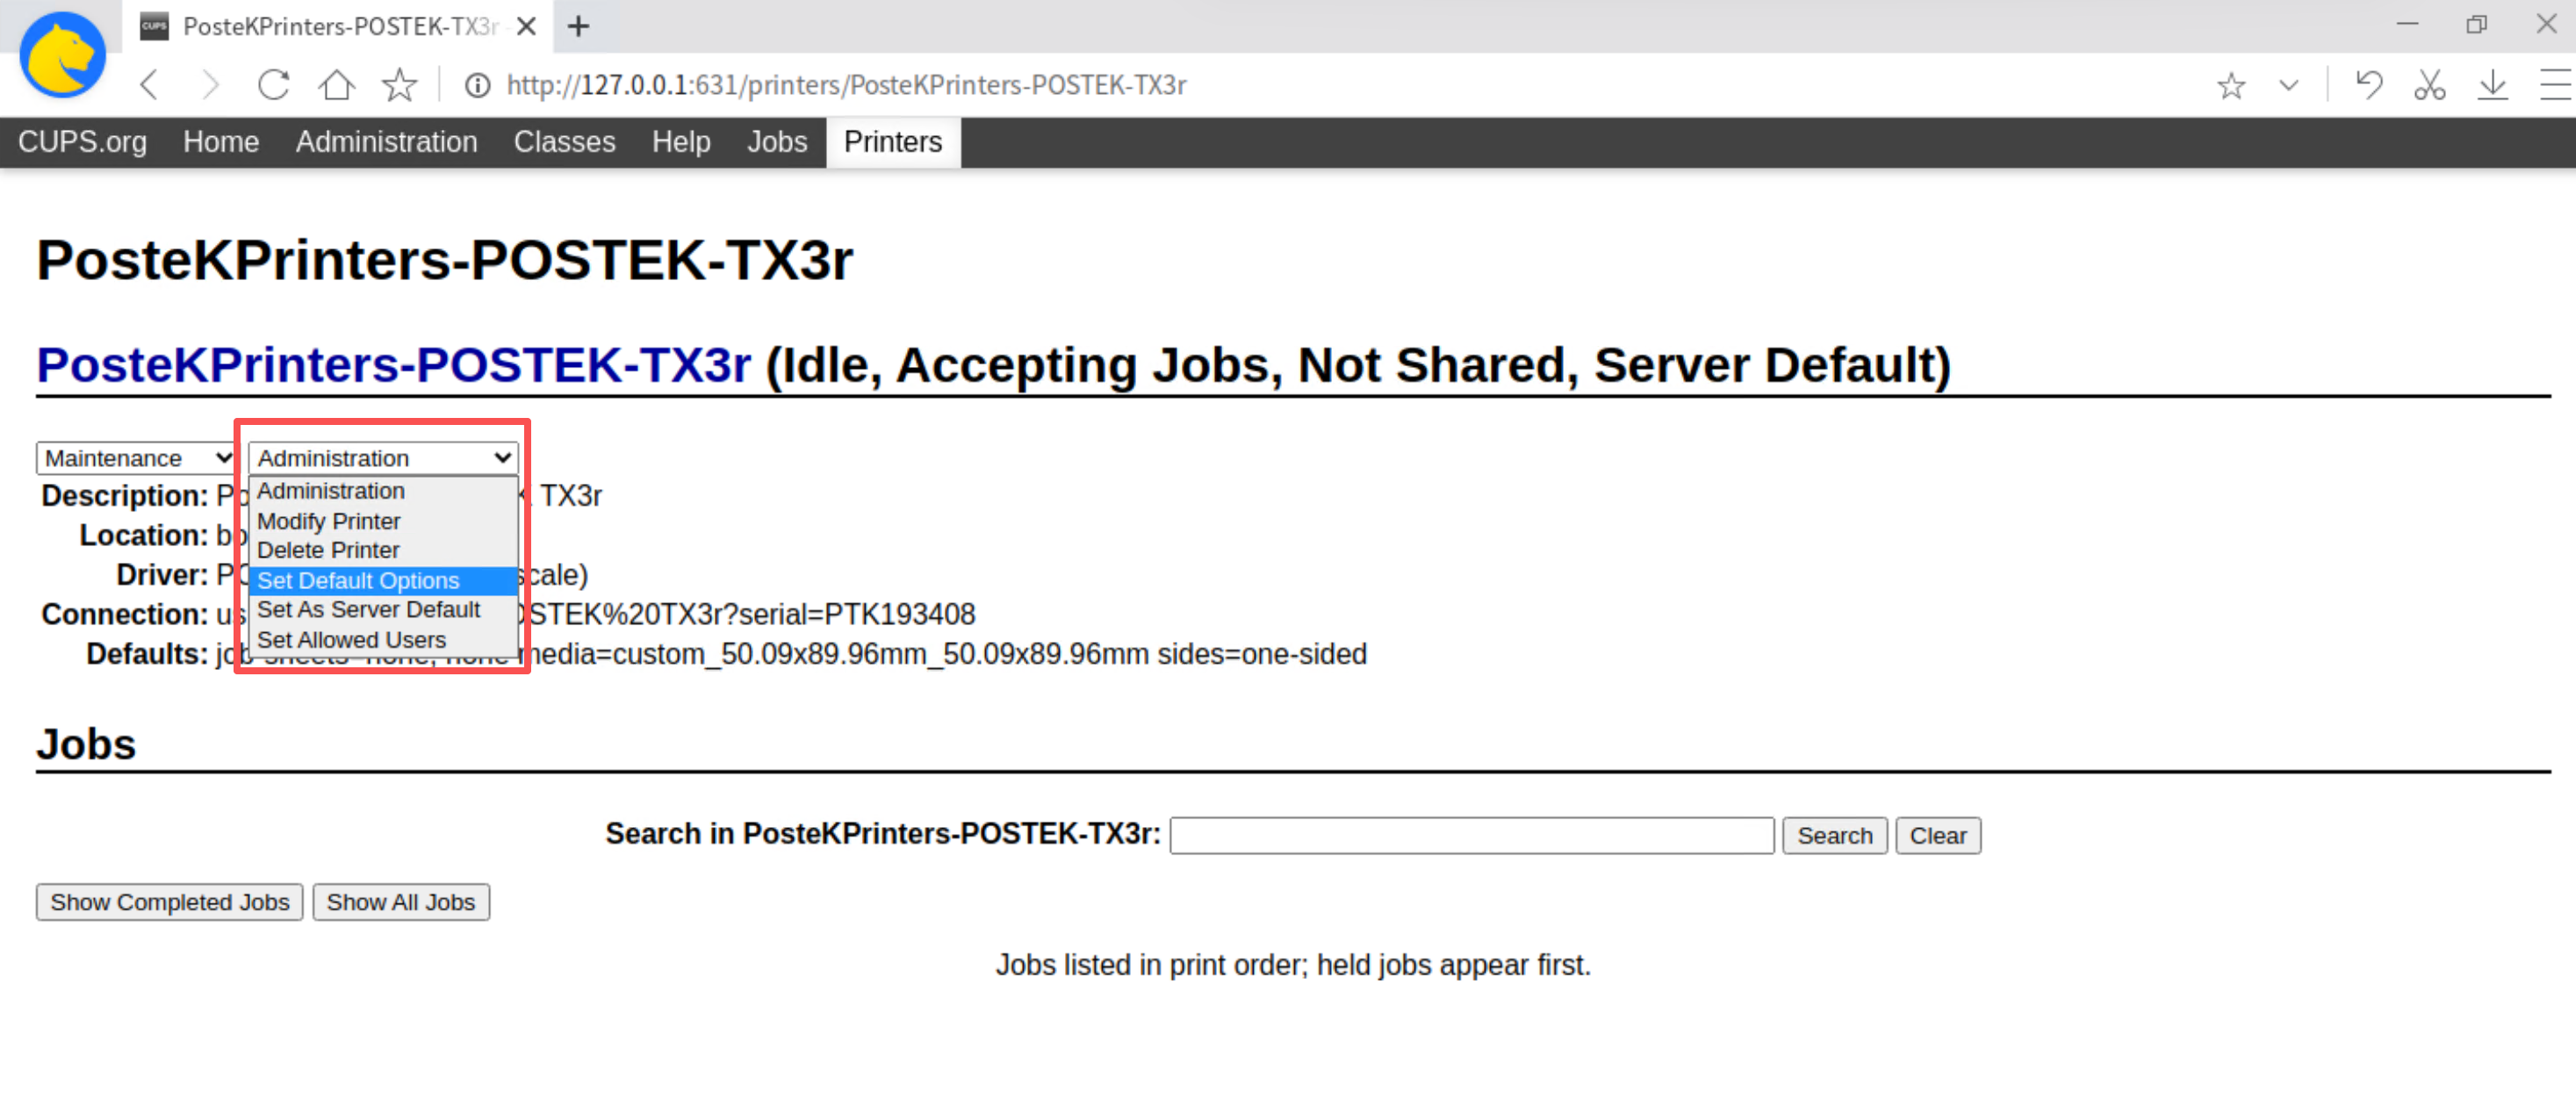Viewport: 2576px width, 1094px height.
Task: Click the Jobs section heading
Action: (86, 745)
